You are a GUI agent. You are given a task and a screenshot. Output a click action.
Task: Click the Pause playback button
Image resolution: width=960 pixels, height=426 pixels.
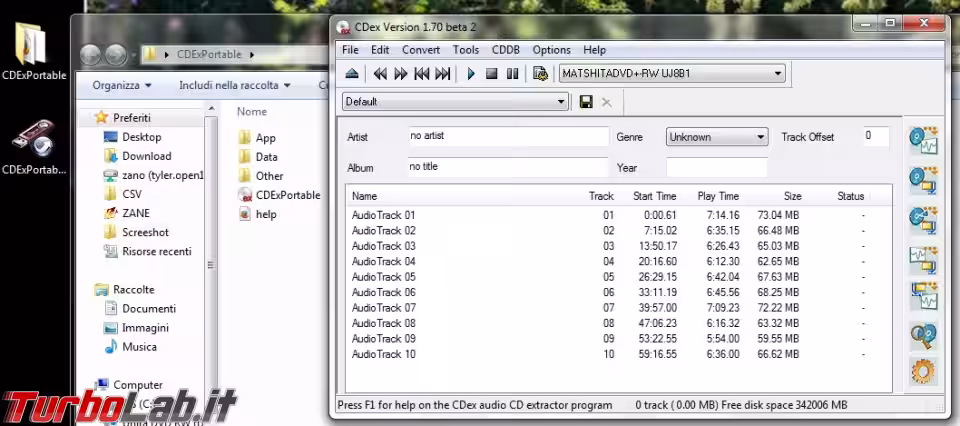pyautogui.click(x=512, y=74)
